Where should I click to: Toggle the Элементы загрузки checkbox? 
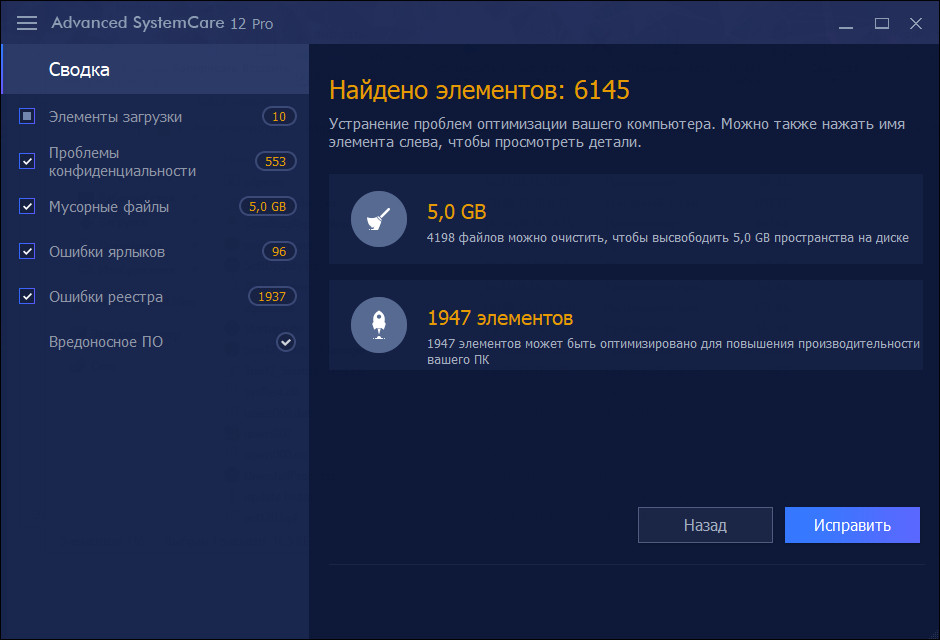tap(27, 117)
